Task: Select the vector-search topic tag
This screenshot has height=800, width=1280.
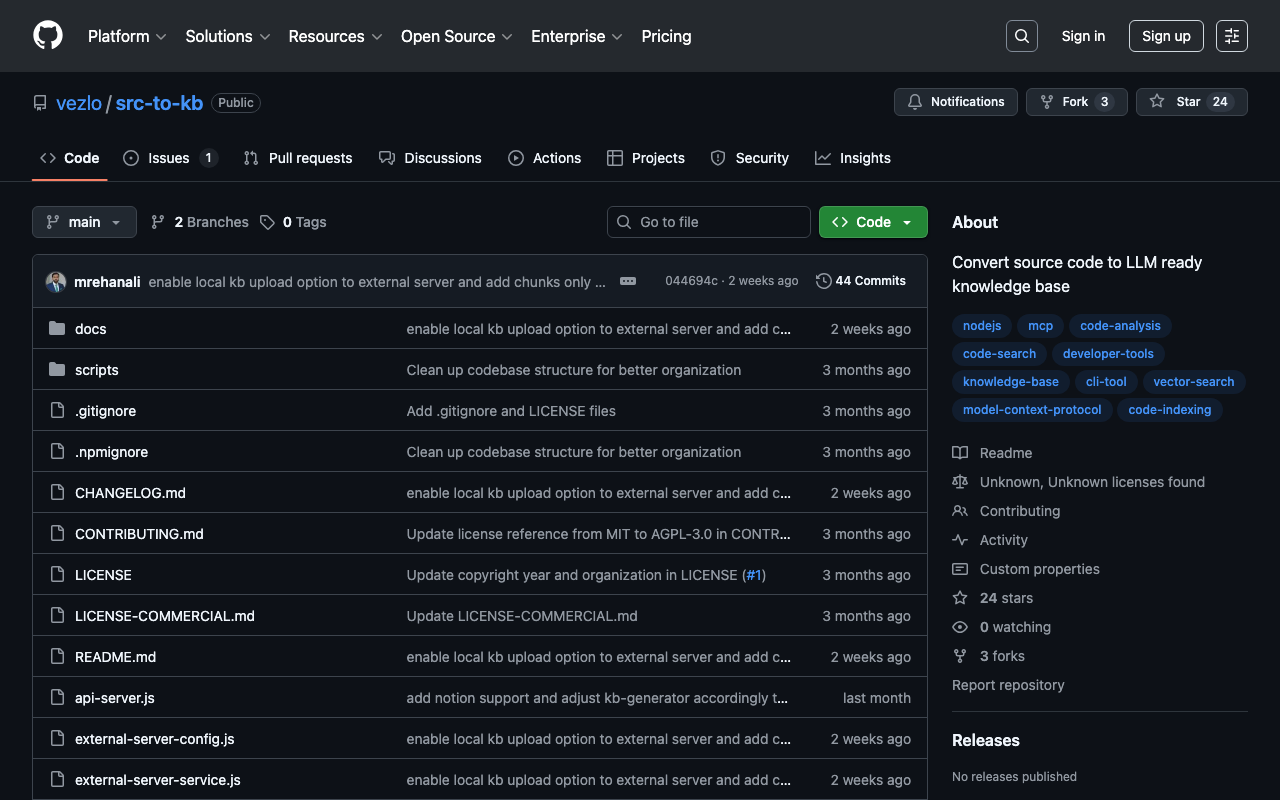Action: [1193, 382]
